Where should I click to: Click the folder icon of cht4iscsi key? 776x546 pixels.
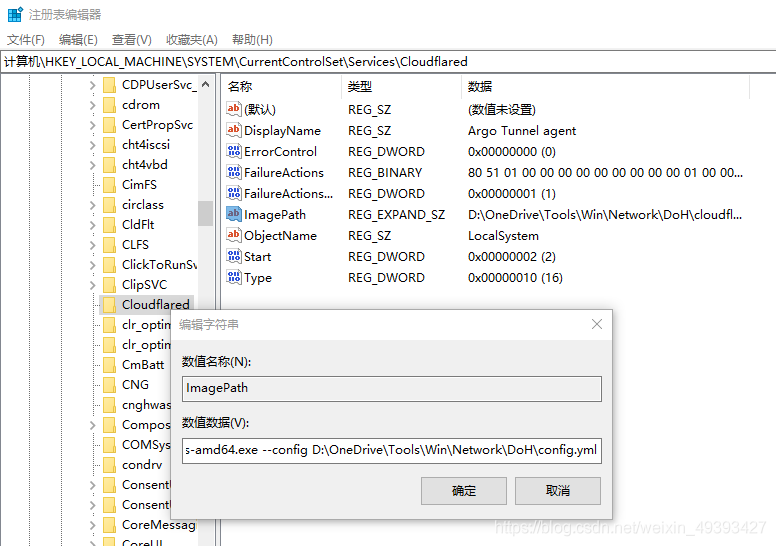pyautogui.click(x=110, y=145)
